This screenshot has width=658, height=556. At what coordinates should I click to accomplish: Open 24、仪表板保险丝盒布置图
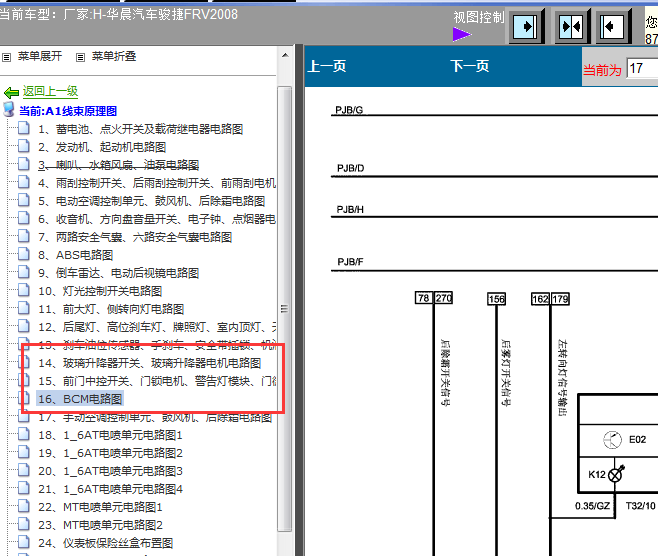[106, 543]
